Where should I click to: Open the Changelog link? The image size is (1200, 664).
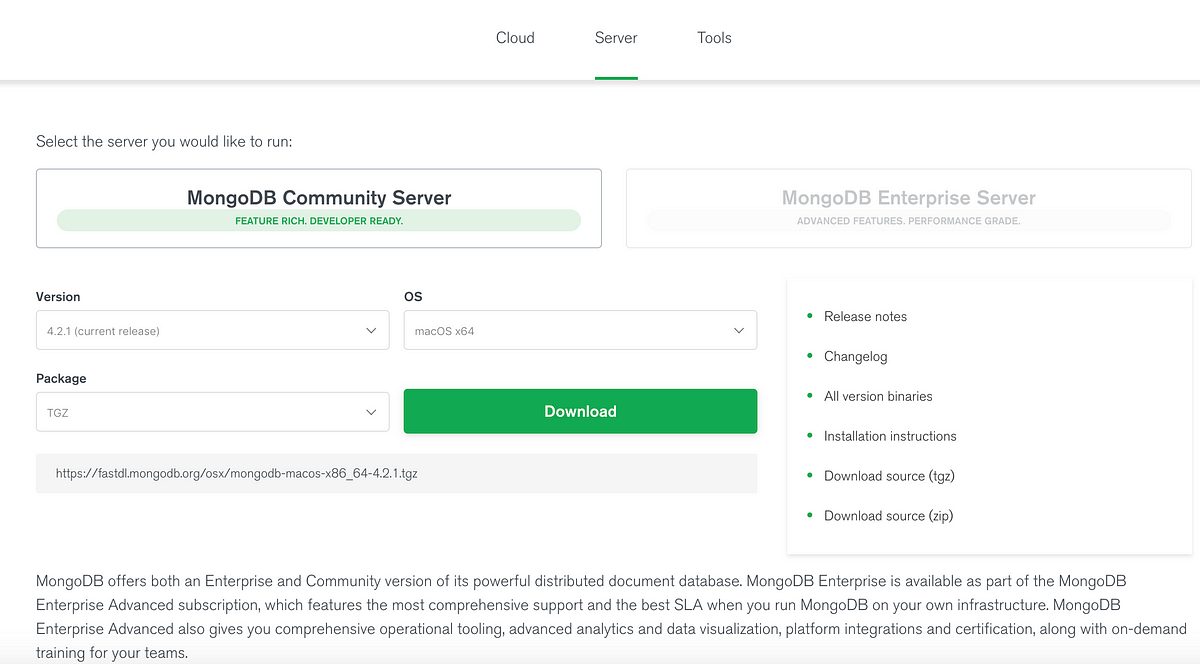(855, 356)
